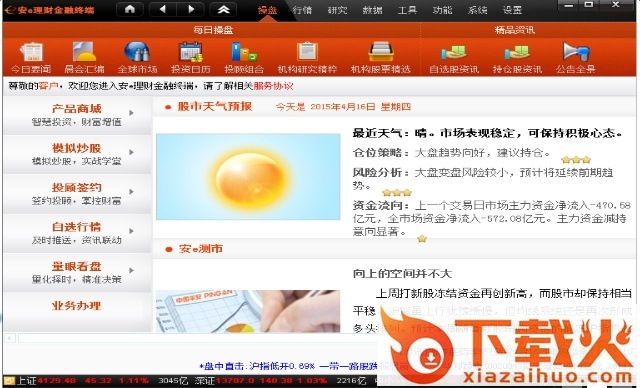Open the 投顾组合 portfolio icon
Viewport: 640px width, 388px height.
244,52
